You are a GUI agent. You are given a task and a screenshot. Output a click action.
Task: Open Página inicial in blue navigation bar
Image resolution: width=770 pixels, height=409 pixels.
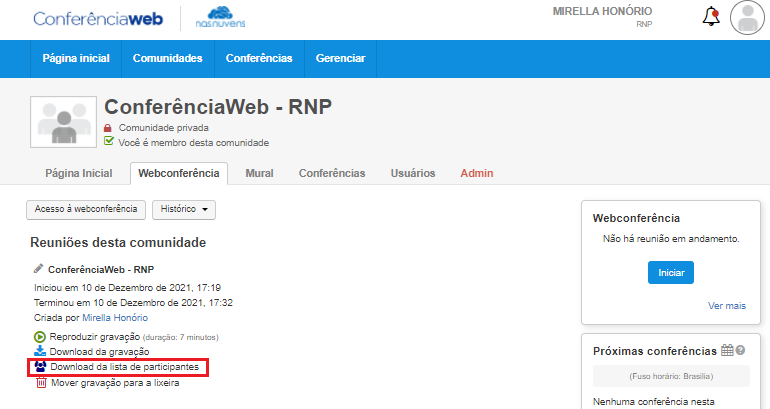click(76, 58)
